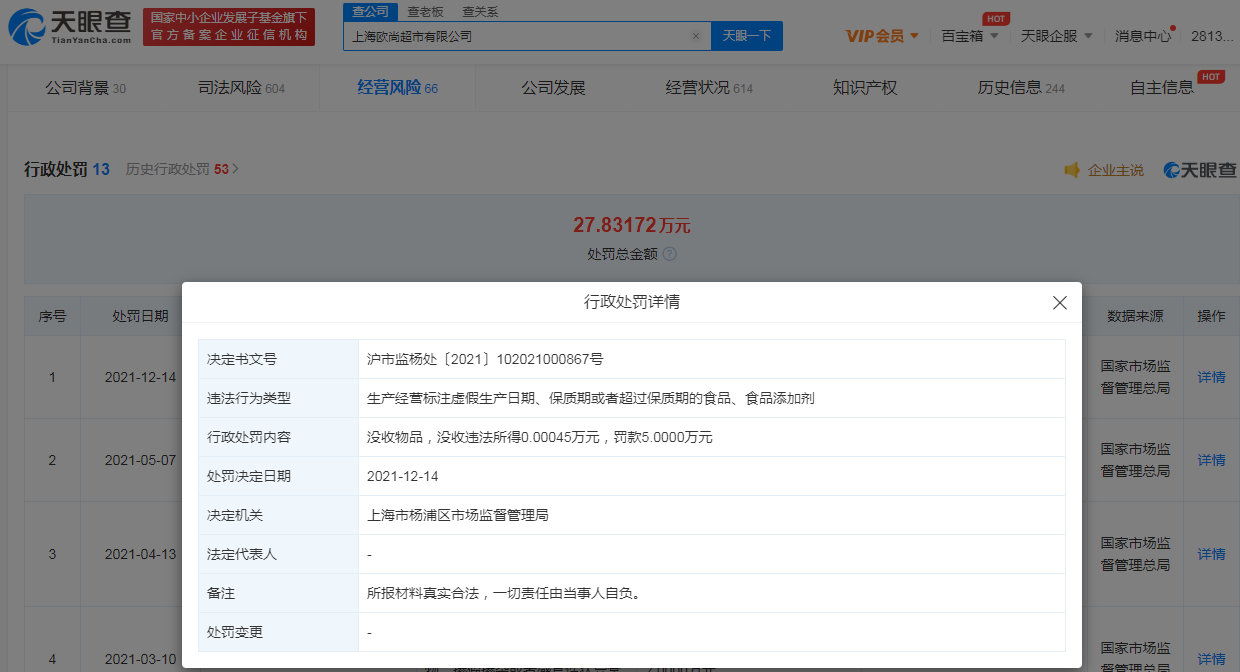
Task: Open 详情 for the 2021-05-07 penalty
Action: point(1211,460)
